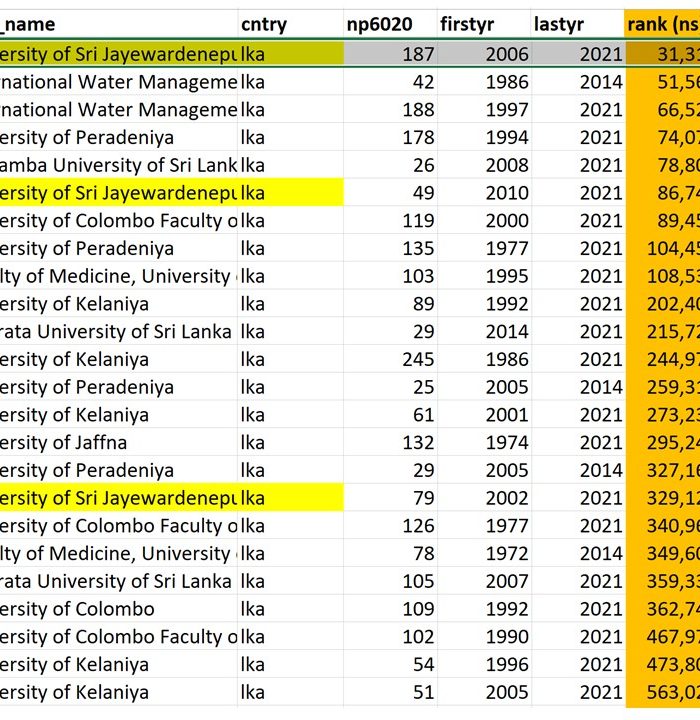Select the rank cell starting with 295
700x720 pixels.
click(x=662, y=442)
